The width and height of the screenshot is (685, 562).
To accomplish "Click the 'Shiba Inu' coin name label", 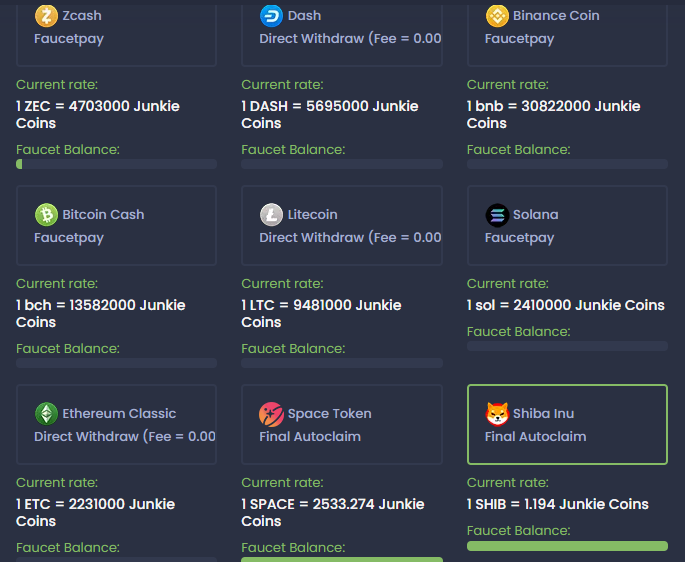I will 543,413.
